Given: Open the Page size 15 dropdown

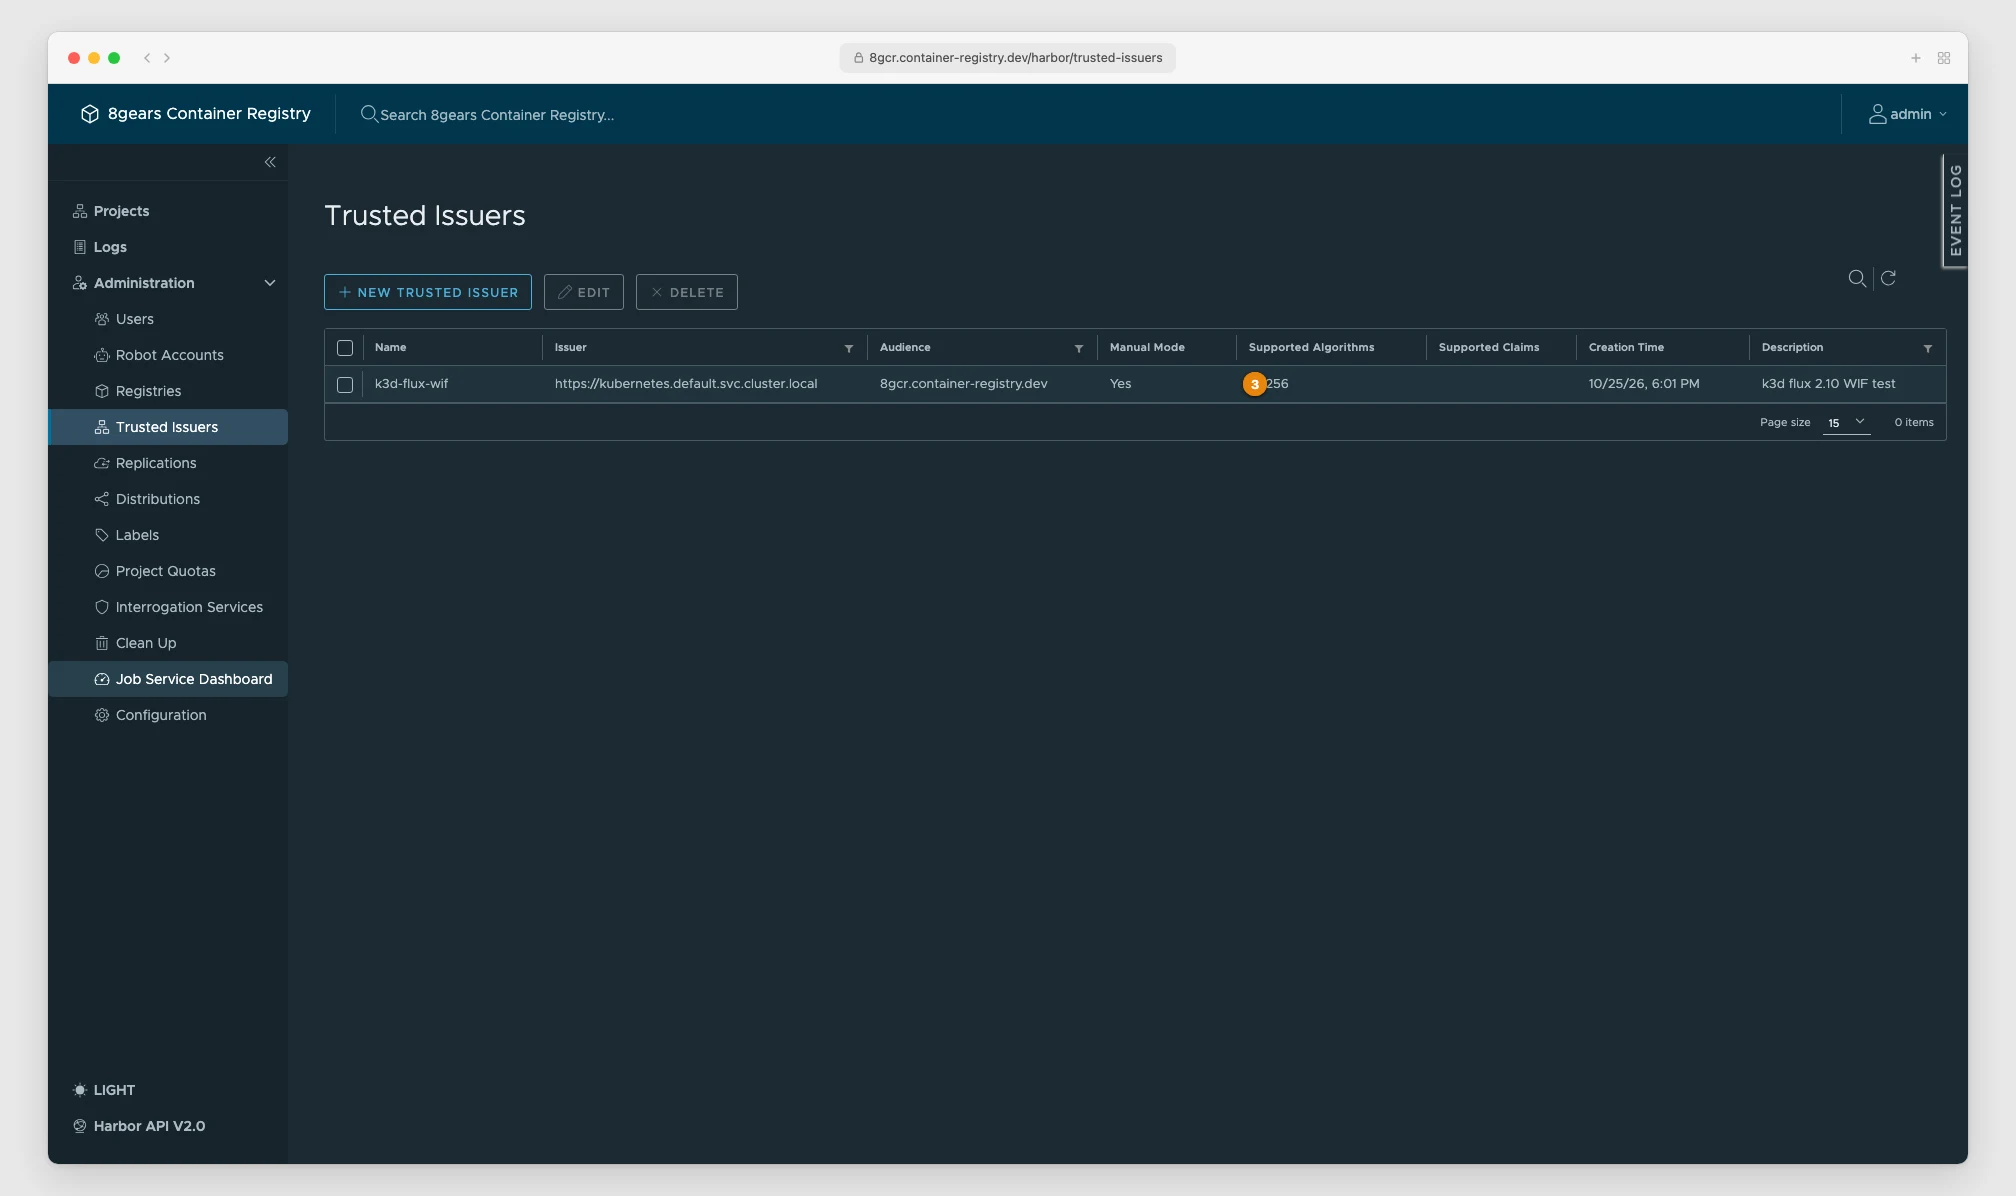Looking at the screenshot, I should click(x=1846, y=422).
